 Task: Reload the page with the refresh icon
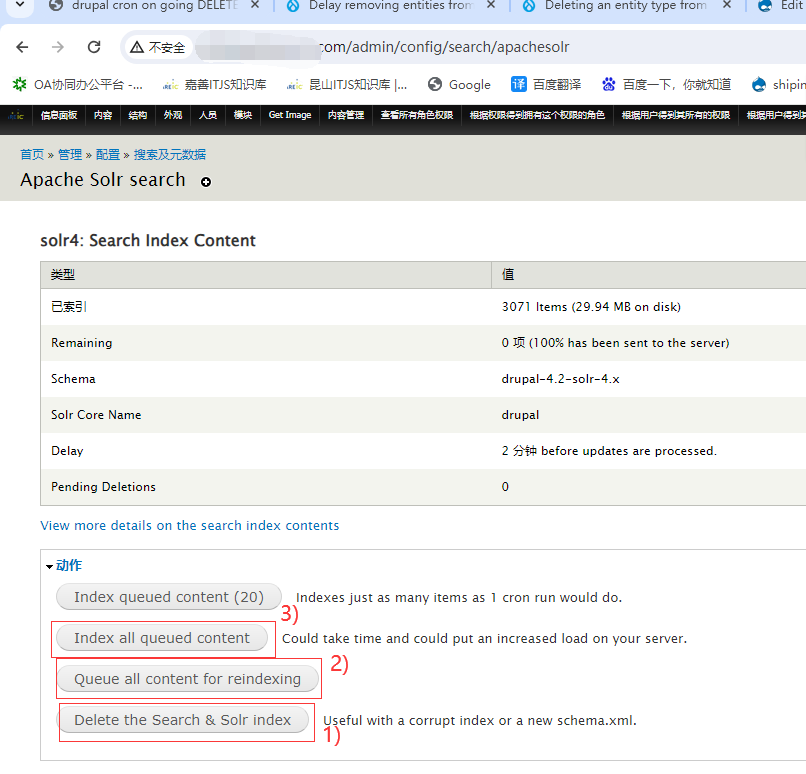pyautogui.click(x=94, y=47)
